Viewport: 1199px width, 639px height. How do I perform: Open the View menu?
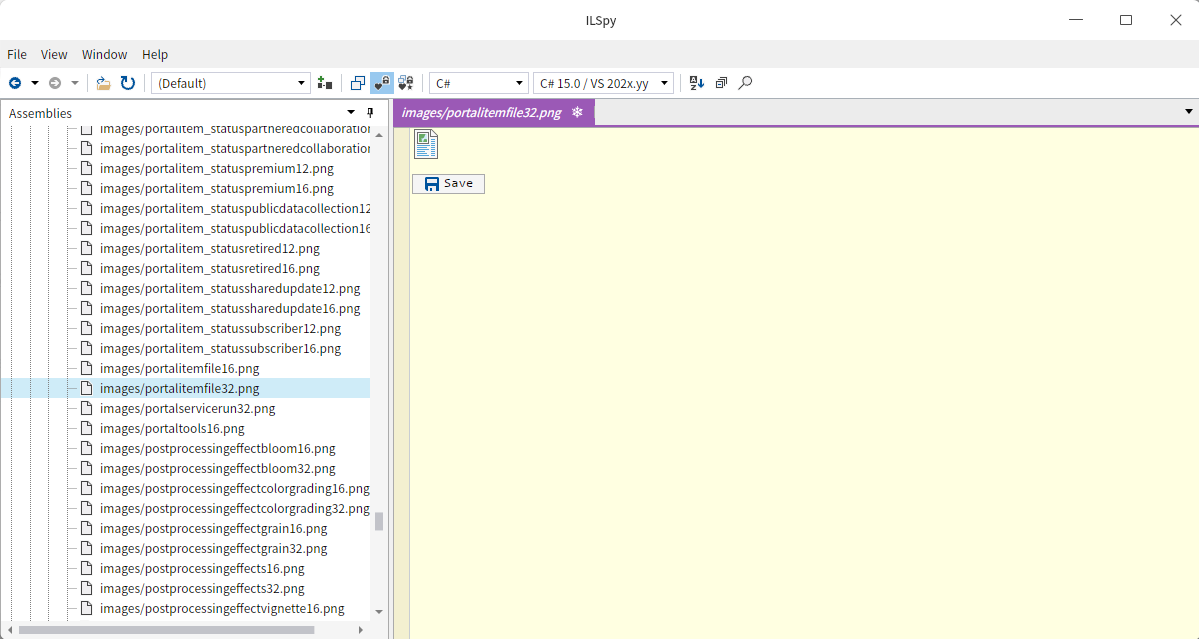pos(54,54)
